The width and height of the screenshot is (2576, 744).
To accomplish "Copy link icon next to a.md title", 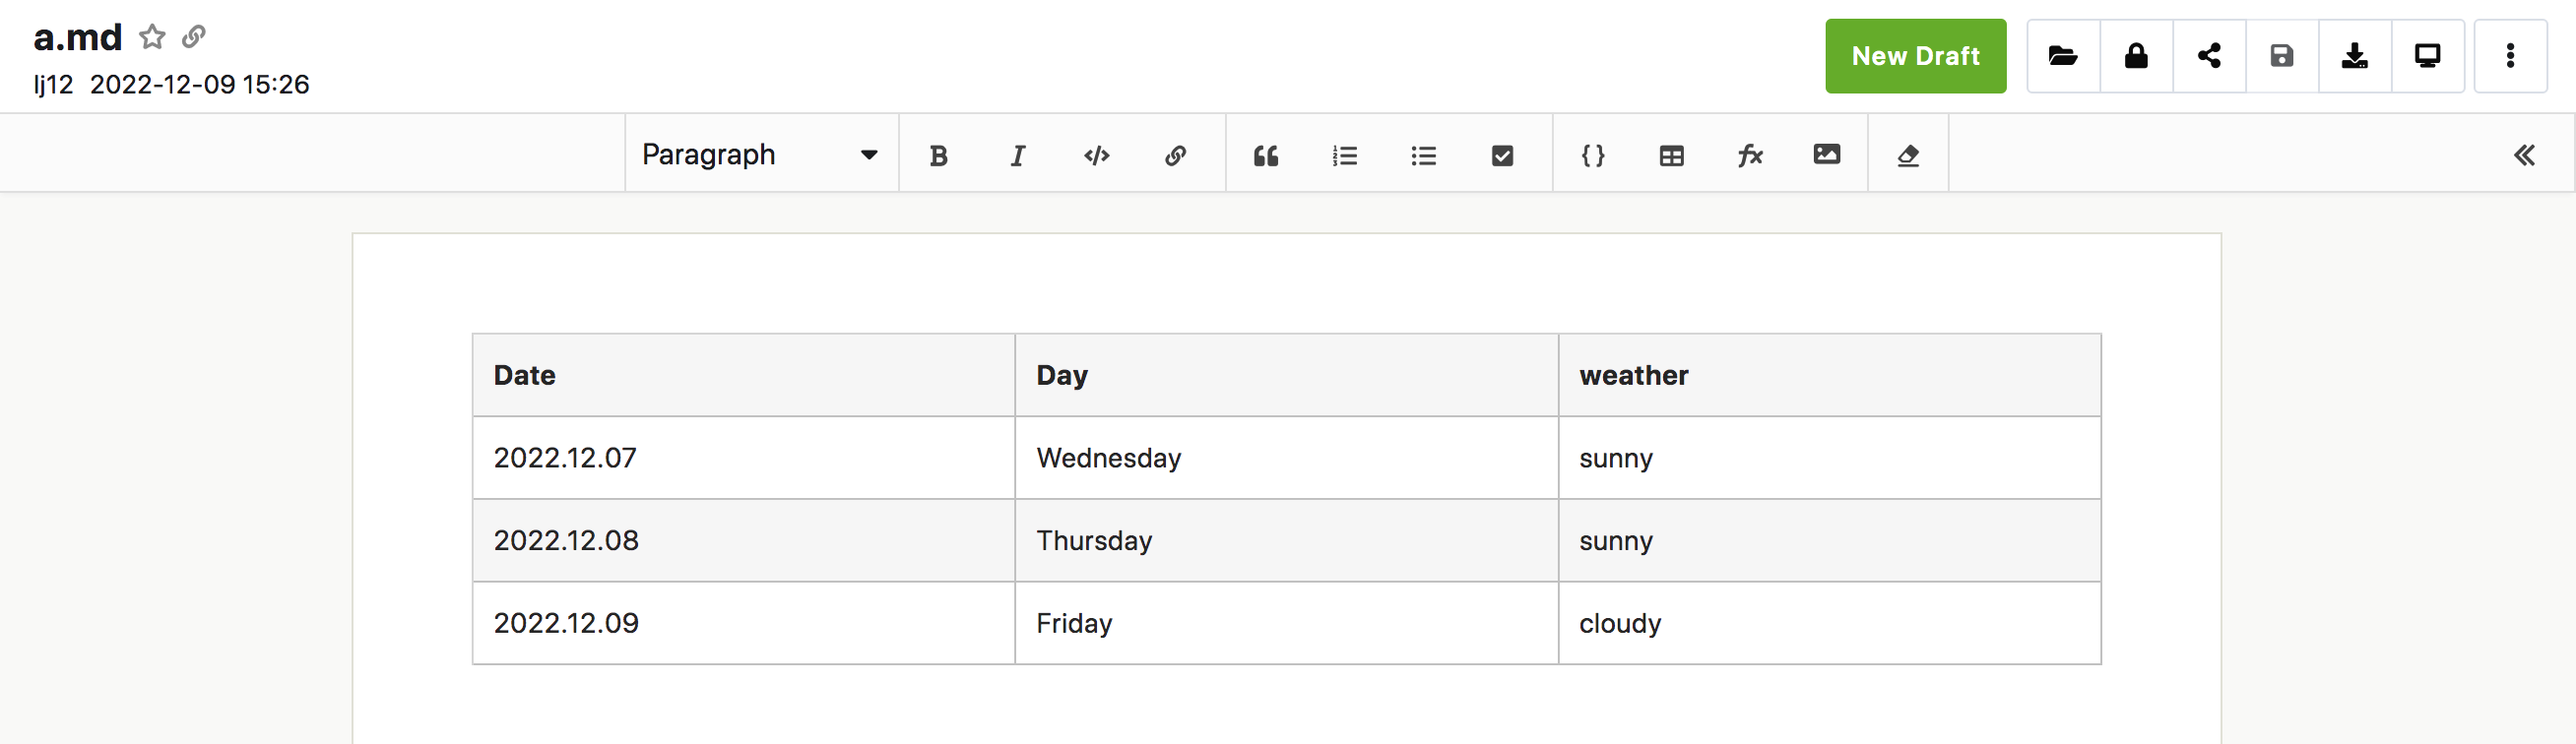I will (x=194, y=37).
